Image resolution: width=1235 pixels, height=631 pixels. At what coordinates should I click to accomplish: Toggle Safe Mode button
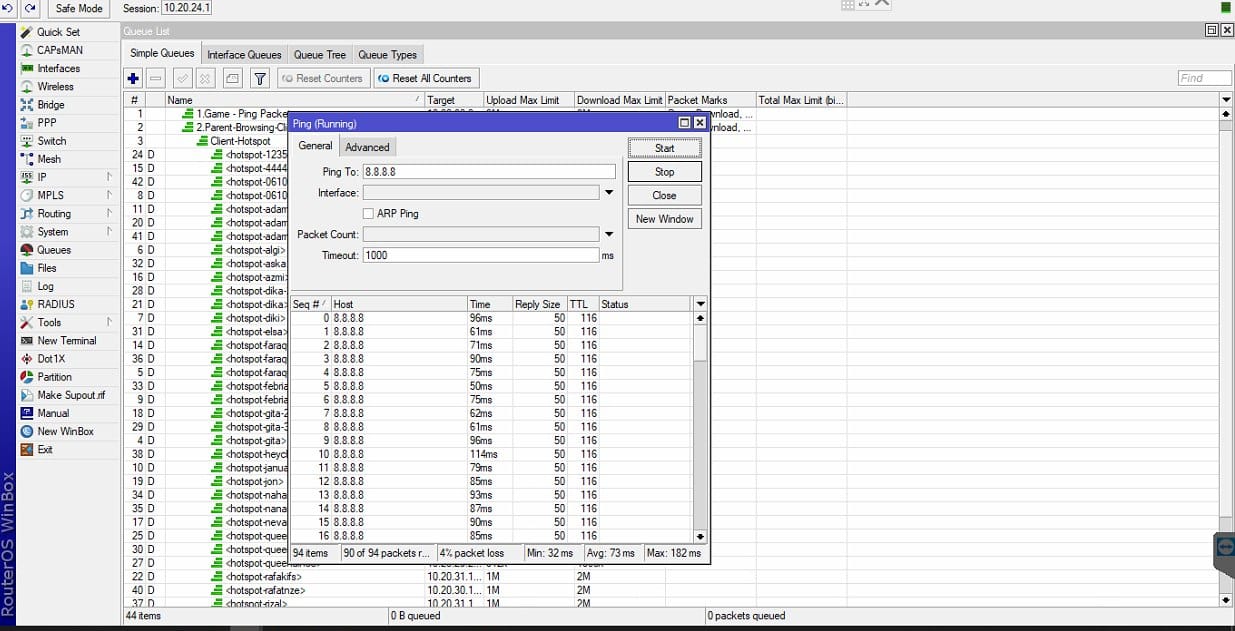(x=79, y=8)
